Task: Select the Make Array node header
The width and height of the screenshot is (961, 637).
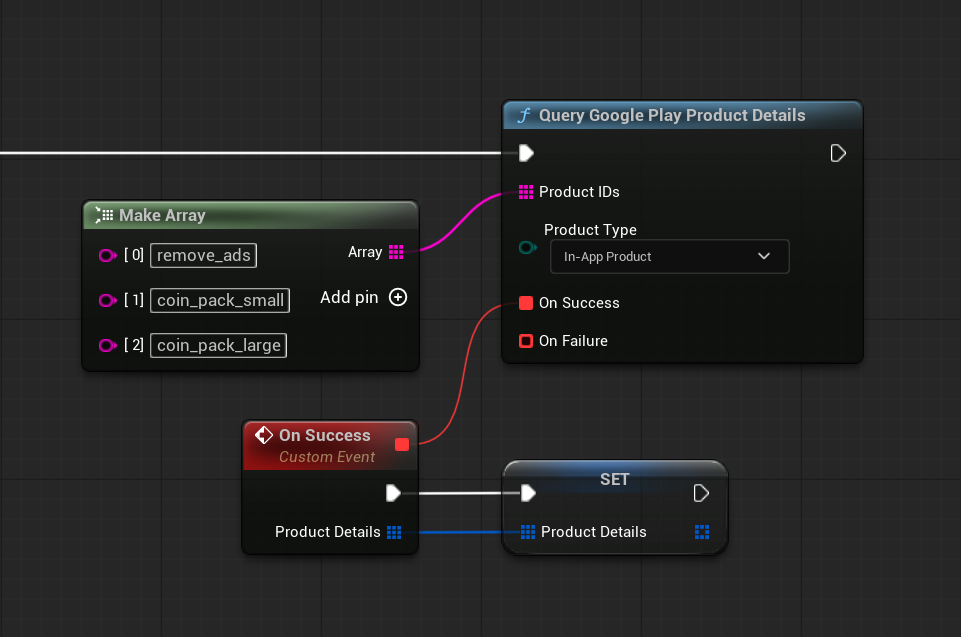Action: [251, 215]
